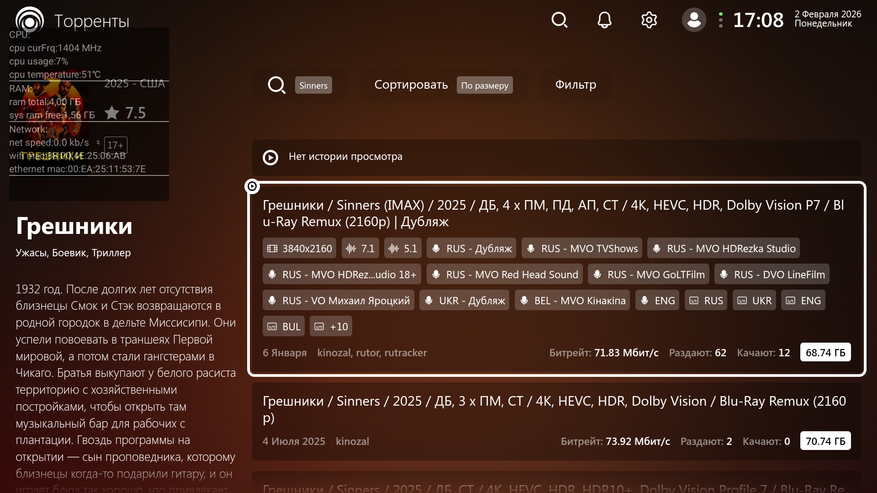877x493 pixels.
Task: Click the UKR subtitle tag
Action: [755, 301]
